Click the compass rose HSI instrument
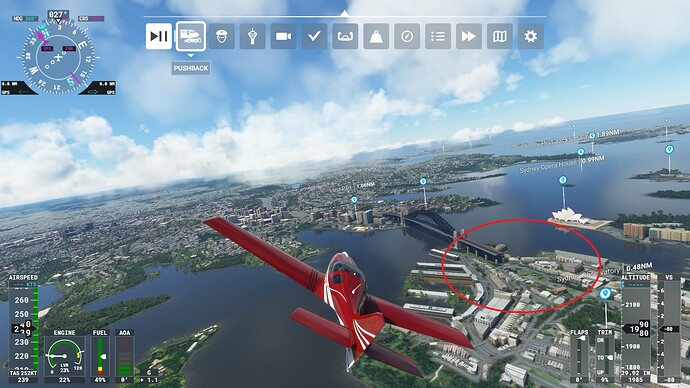Screen dimensions: 690x388 58,57
